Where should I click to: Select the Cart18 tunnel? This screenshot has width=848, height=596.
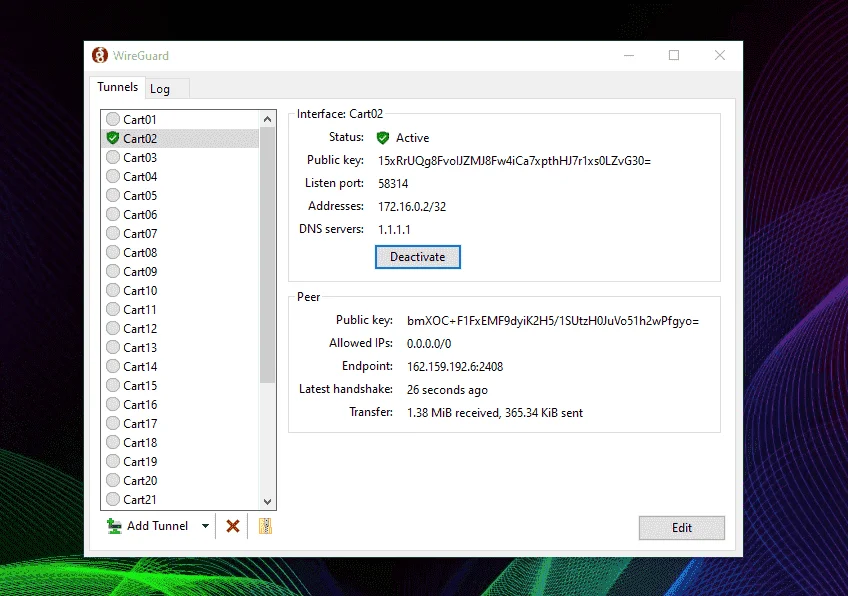tap(180, 442)
